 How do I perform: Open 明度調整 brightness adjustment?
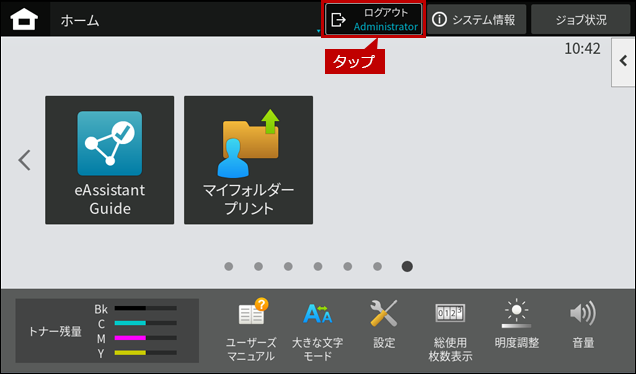pos(516,325)
